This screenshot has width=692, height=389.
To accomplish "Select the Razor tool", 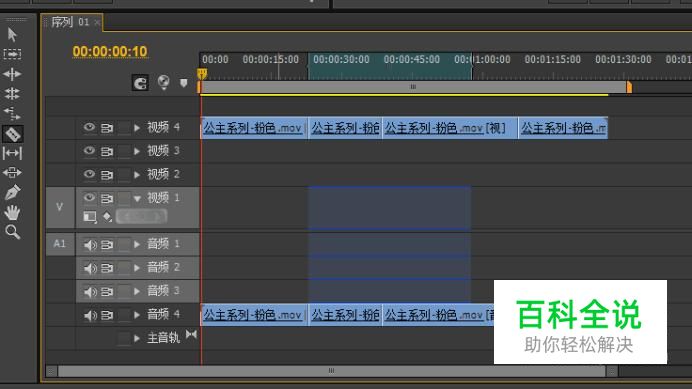I will [13, 134].
